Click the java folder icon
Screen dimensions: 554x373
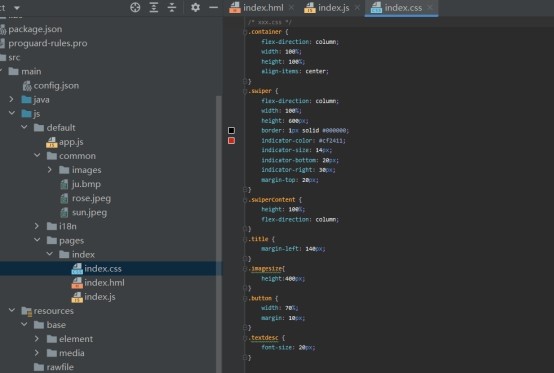coord(26,100)
